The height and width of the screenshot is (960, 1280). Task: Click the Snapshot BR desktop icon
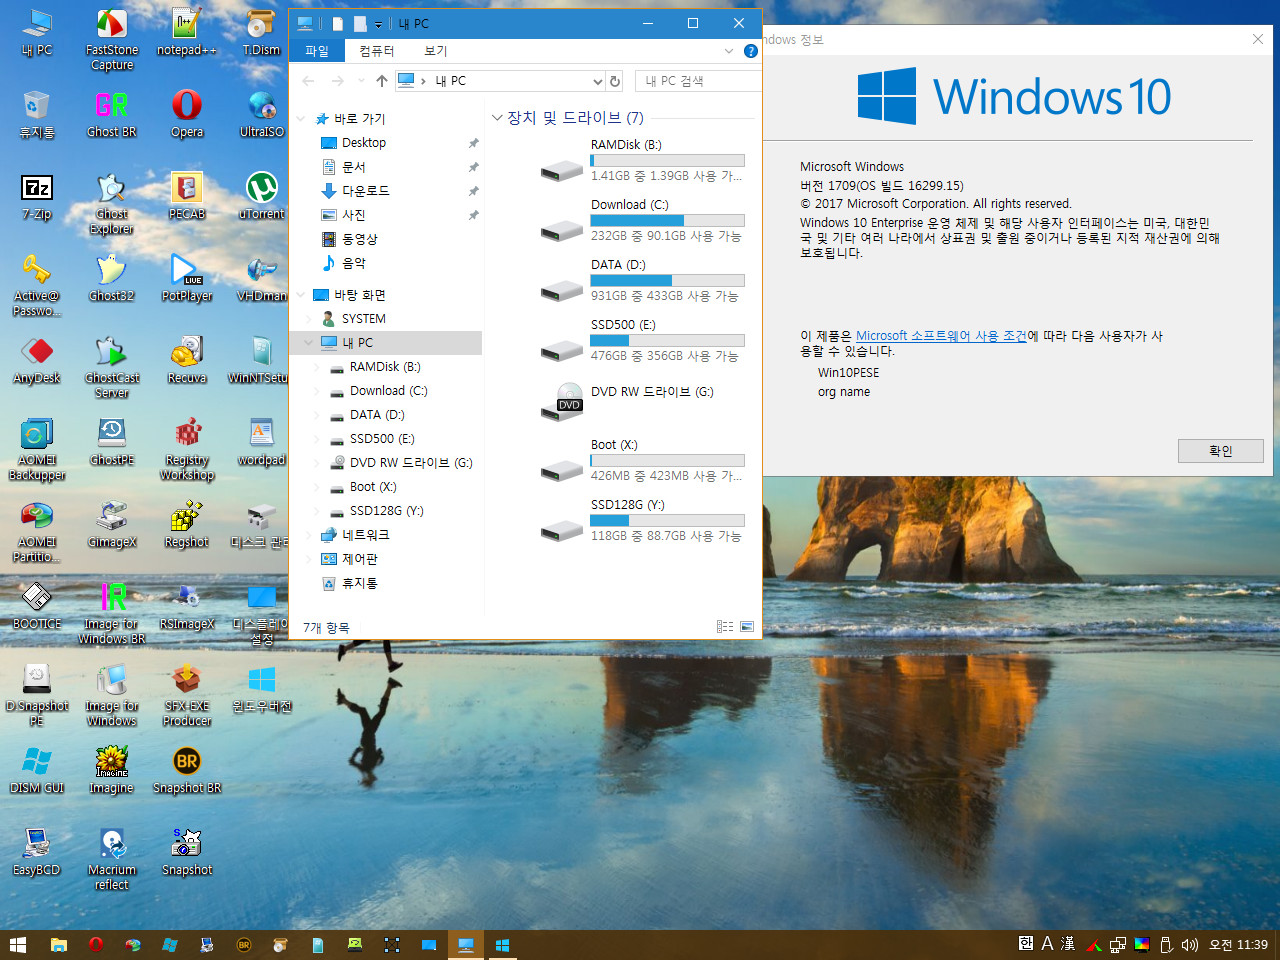[186, 769]
